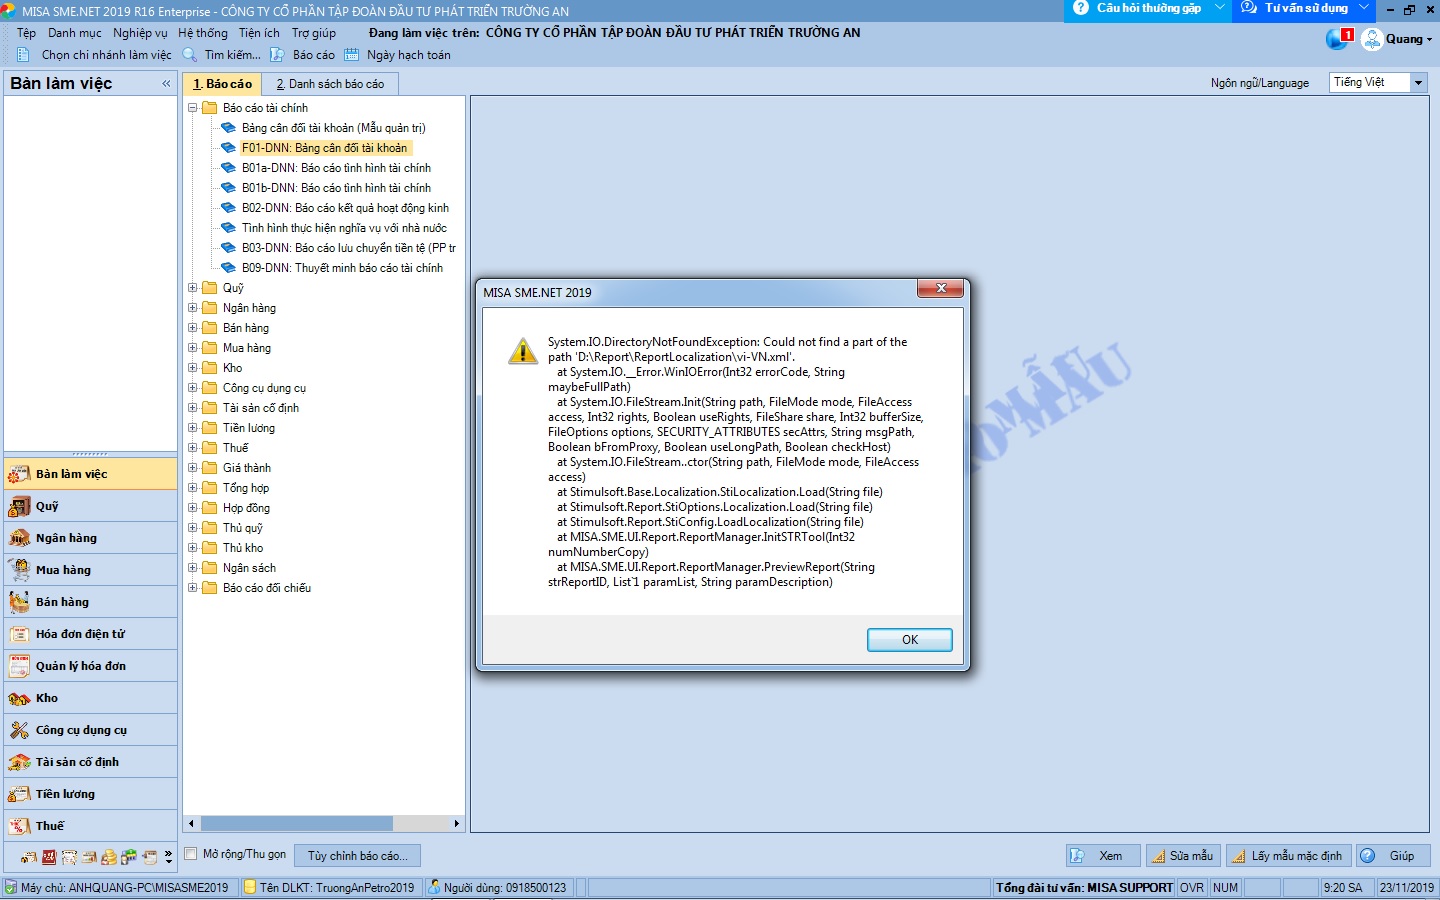Switch to the 2. Danh sách báo cáo tab
1440x900 pixels.
coord(330,84)
